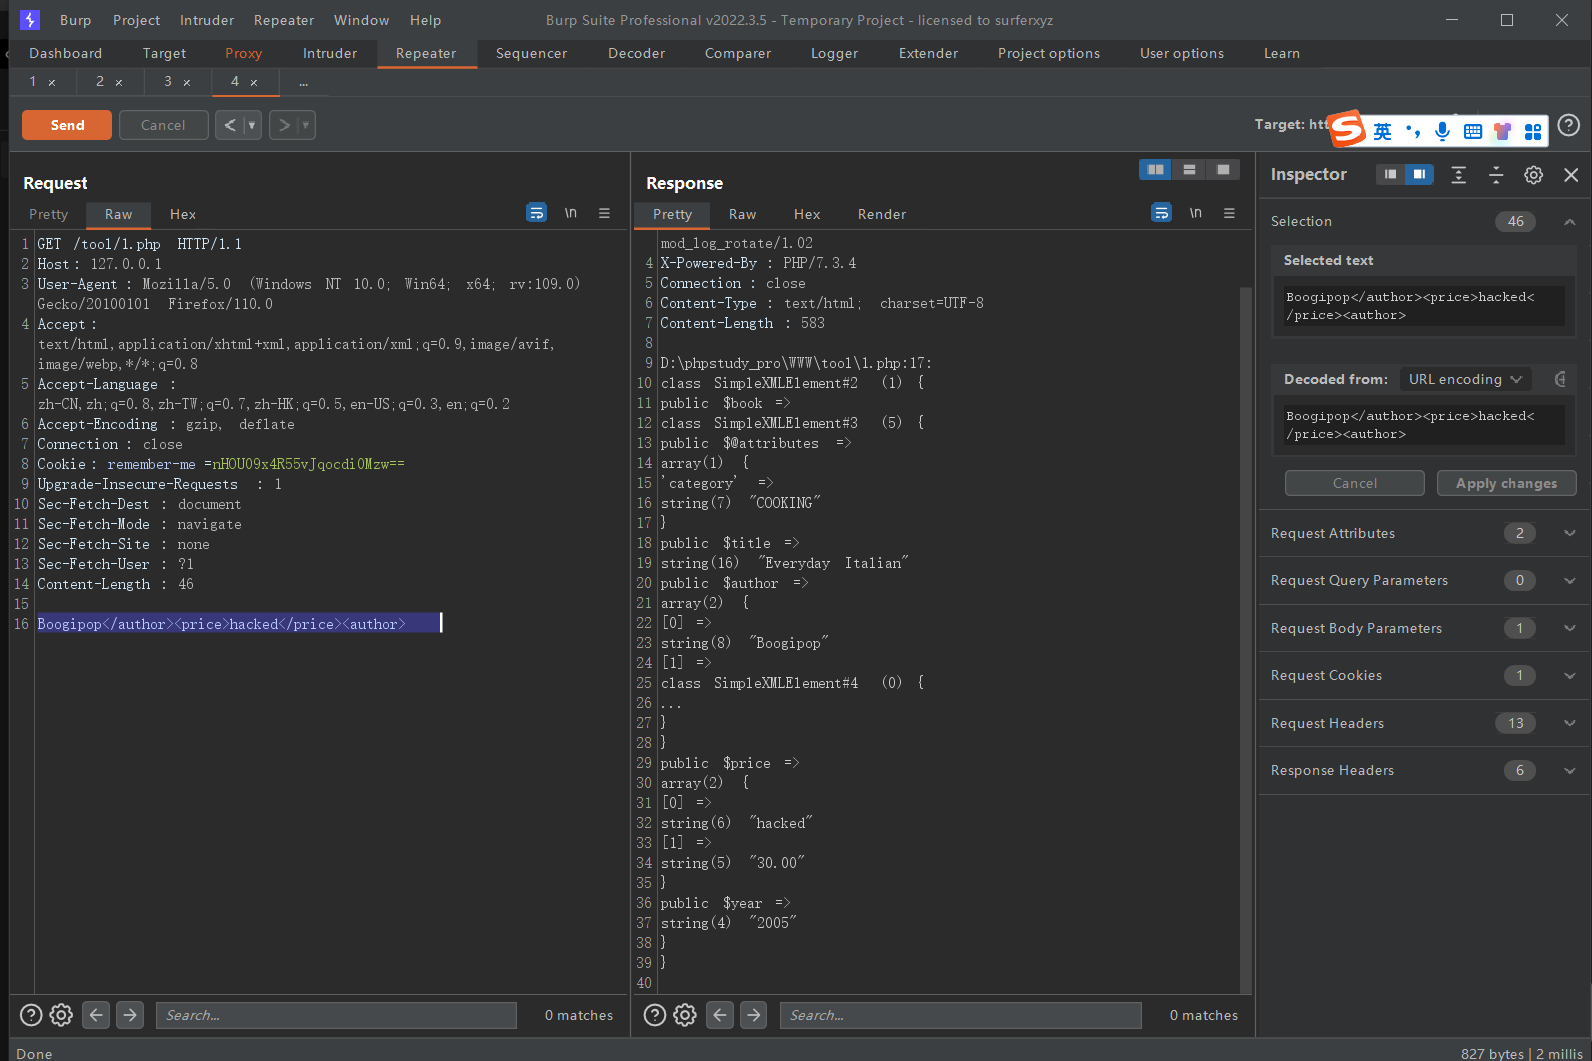Viewport: 1592px width, 1061px height.
Task: Go to next match in response search
Action: [754, 1015]
